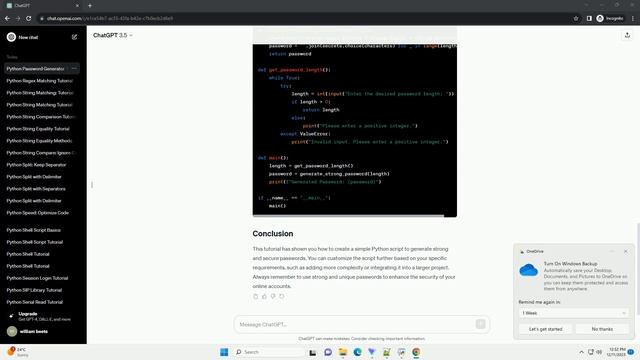Click the Conclusion heading text
Screen dimensions: 640x360
[273, 233]
